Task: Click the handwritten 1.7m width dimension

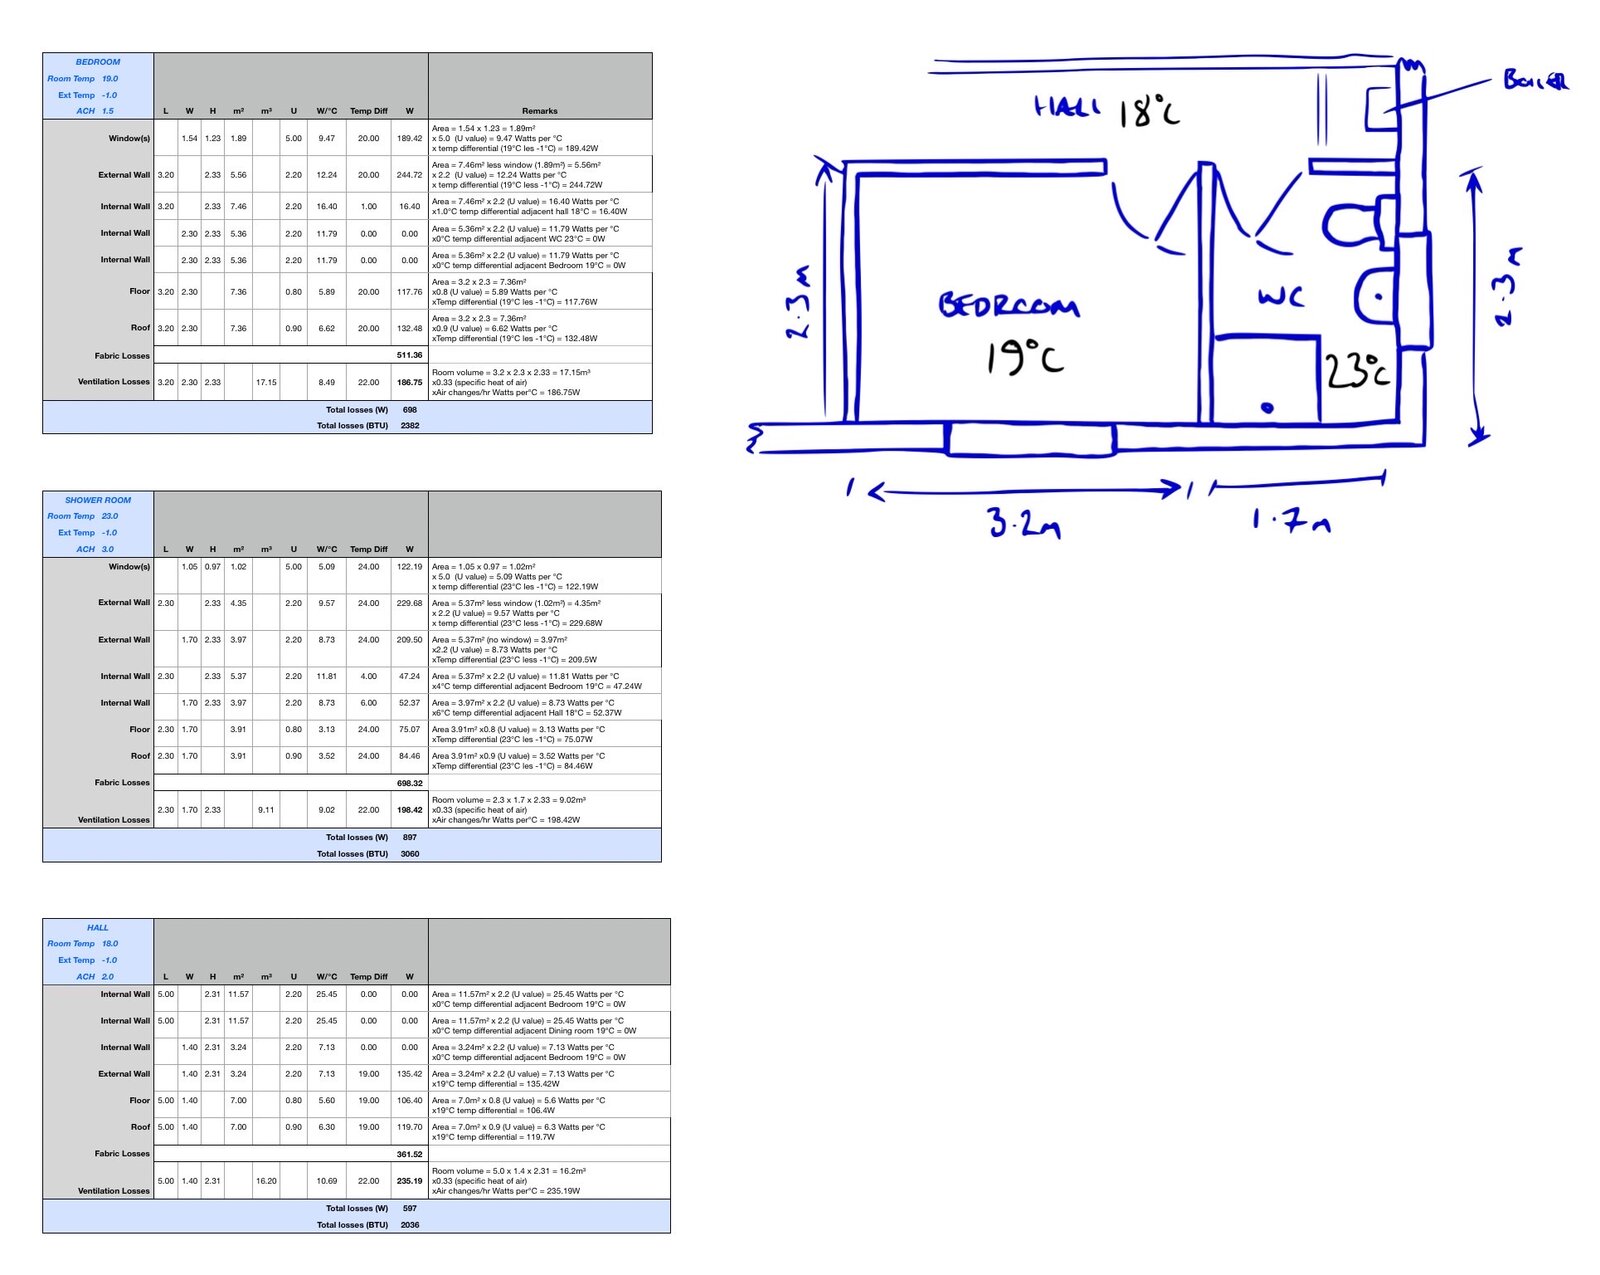Action: coord(1291,520)
